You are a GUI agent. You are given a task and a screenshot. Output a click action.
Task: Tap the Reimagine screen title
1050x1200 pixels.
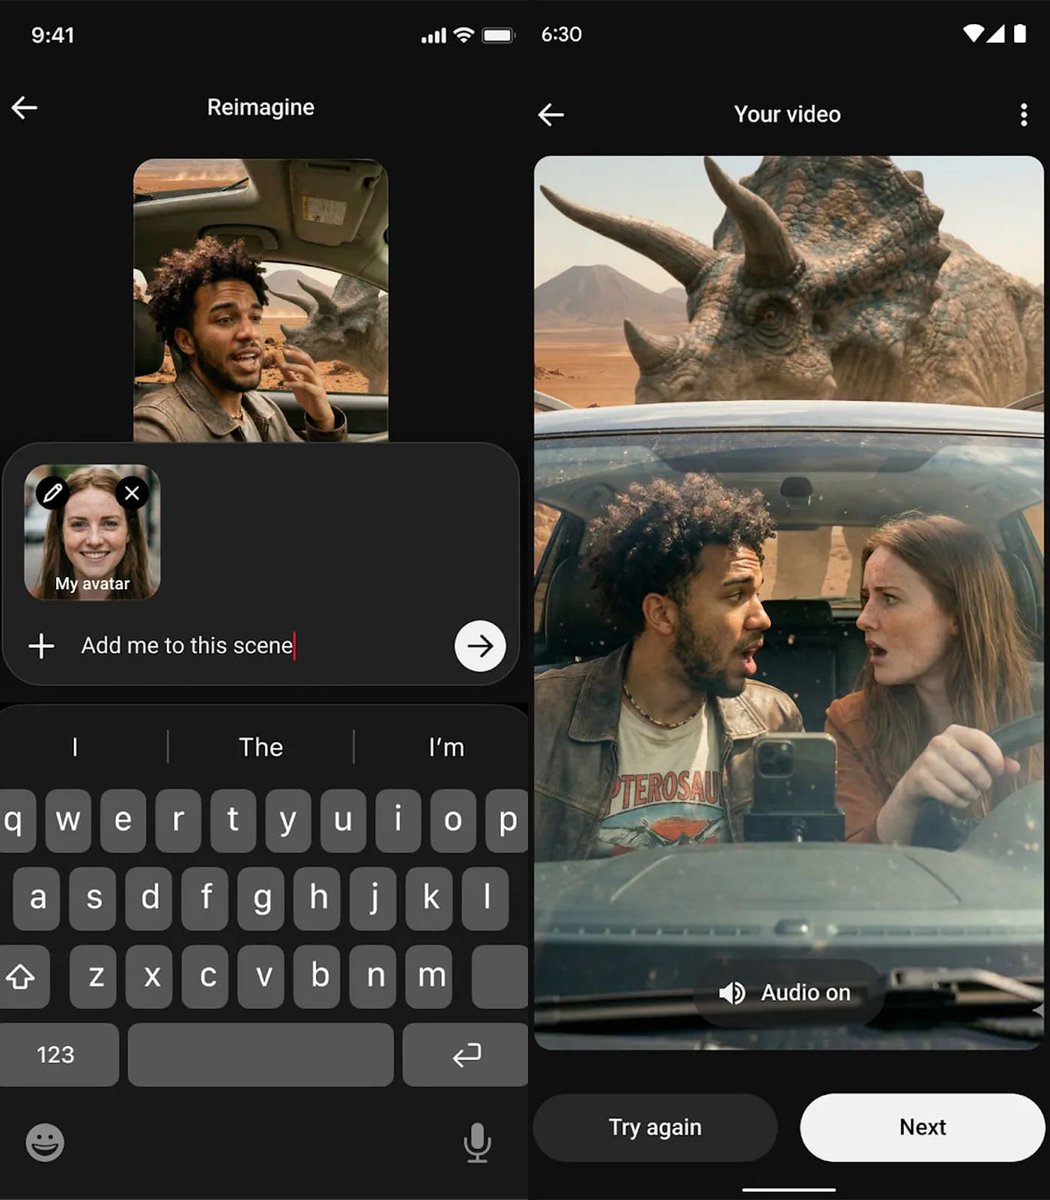point(261,108)
